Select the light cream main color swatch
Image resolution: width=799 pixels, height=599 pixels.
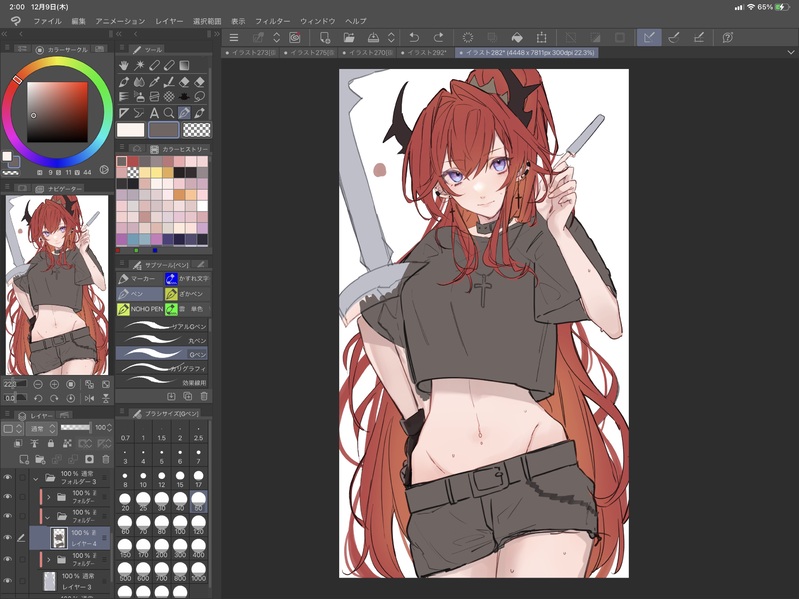pos(131,130)
